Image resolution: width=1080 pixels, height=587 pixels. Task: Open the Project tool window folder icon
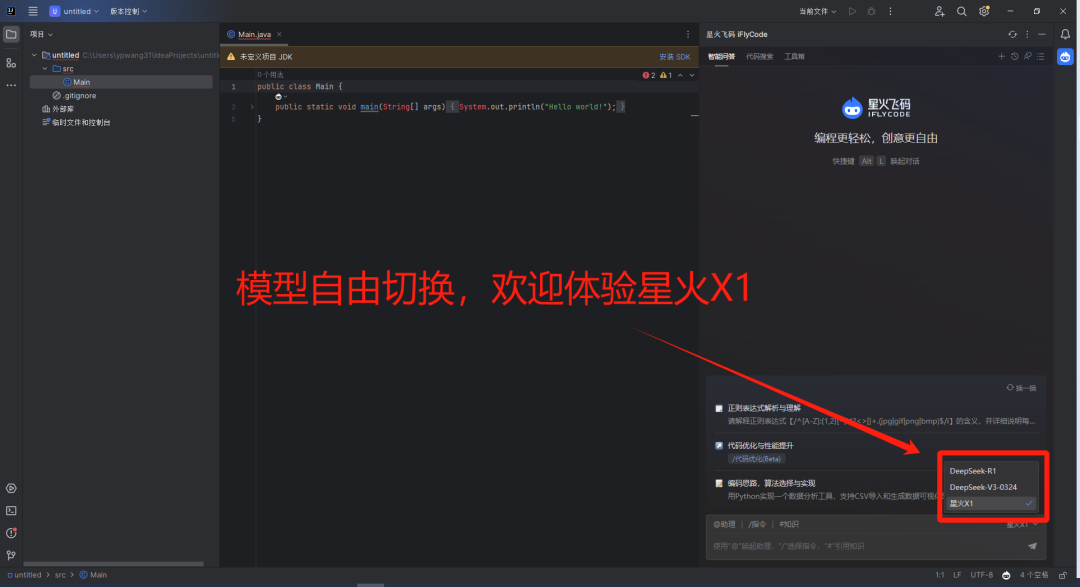pos(11,34)
